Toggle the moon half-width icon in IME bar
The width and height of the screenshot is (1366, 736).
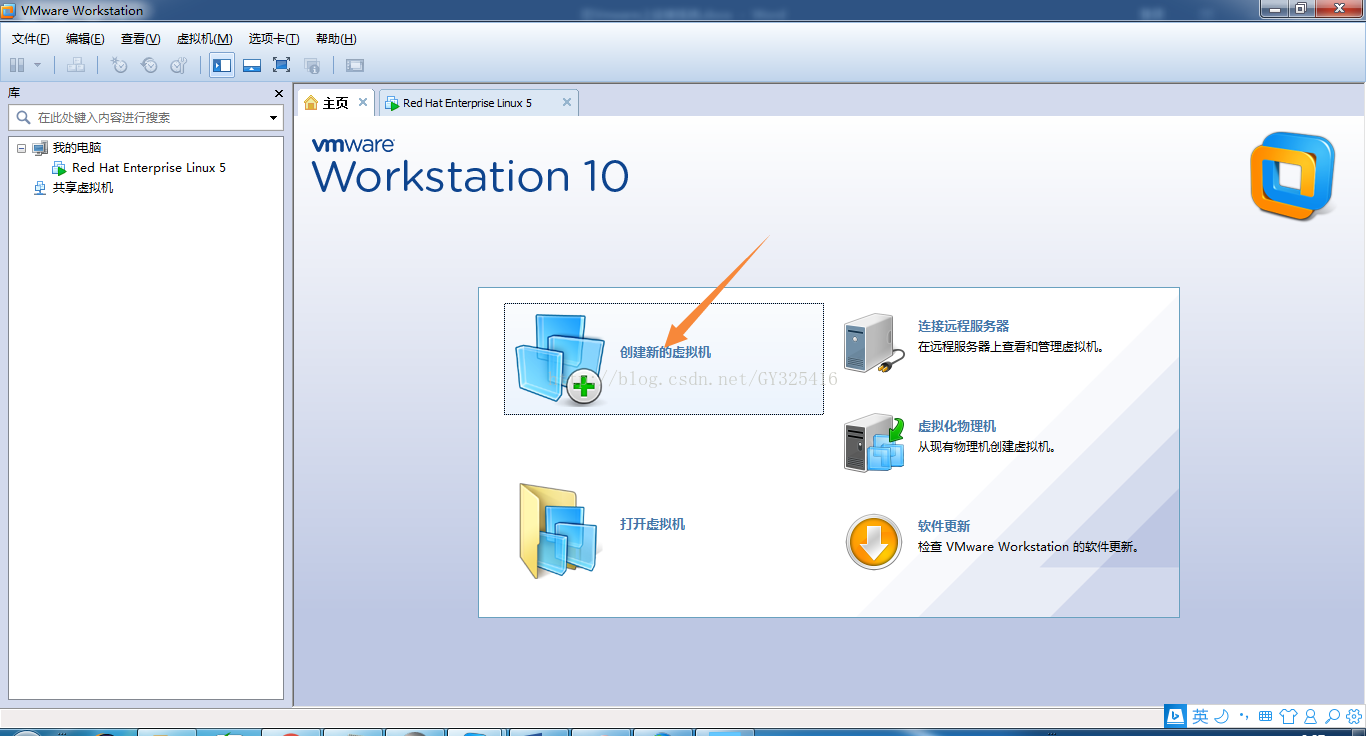[1222, 716]
